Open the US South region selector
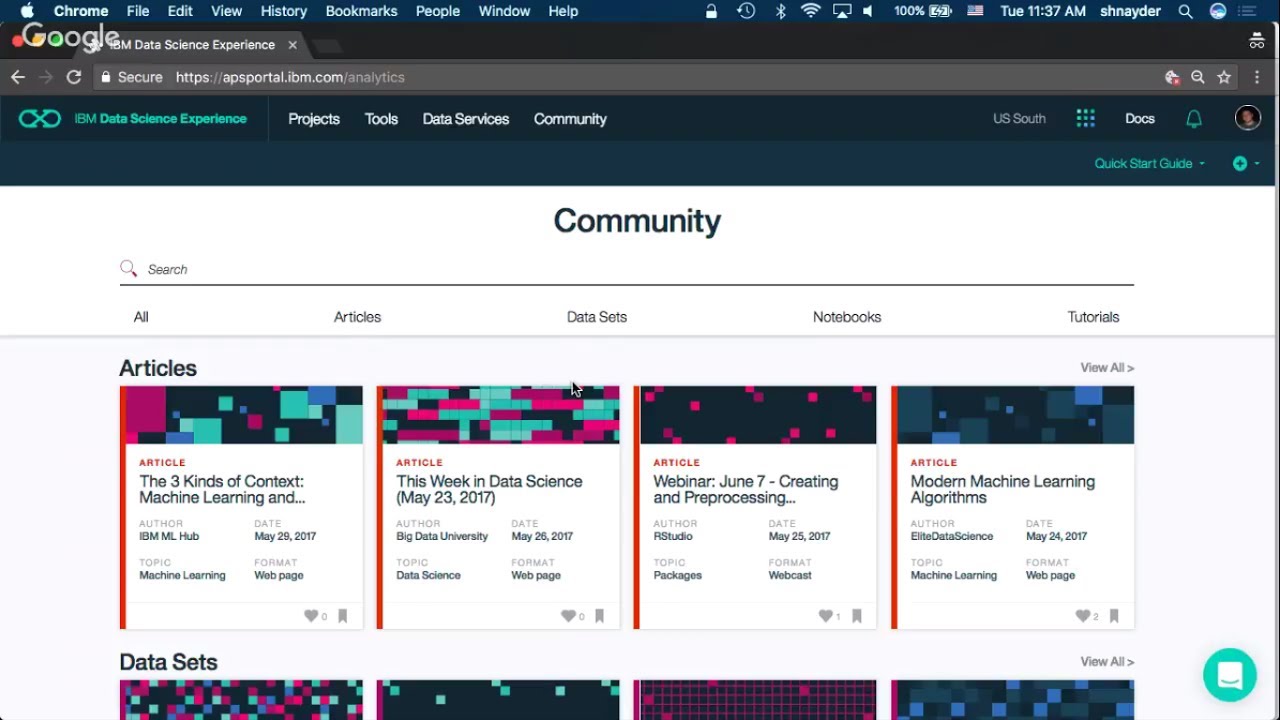The height and width of the screenshot is (720, 1280). click(1019, 119)
